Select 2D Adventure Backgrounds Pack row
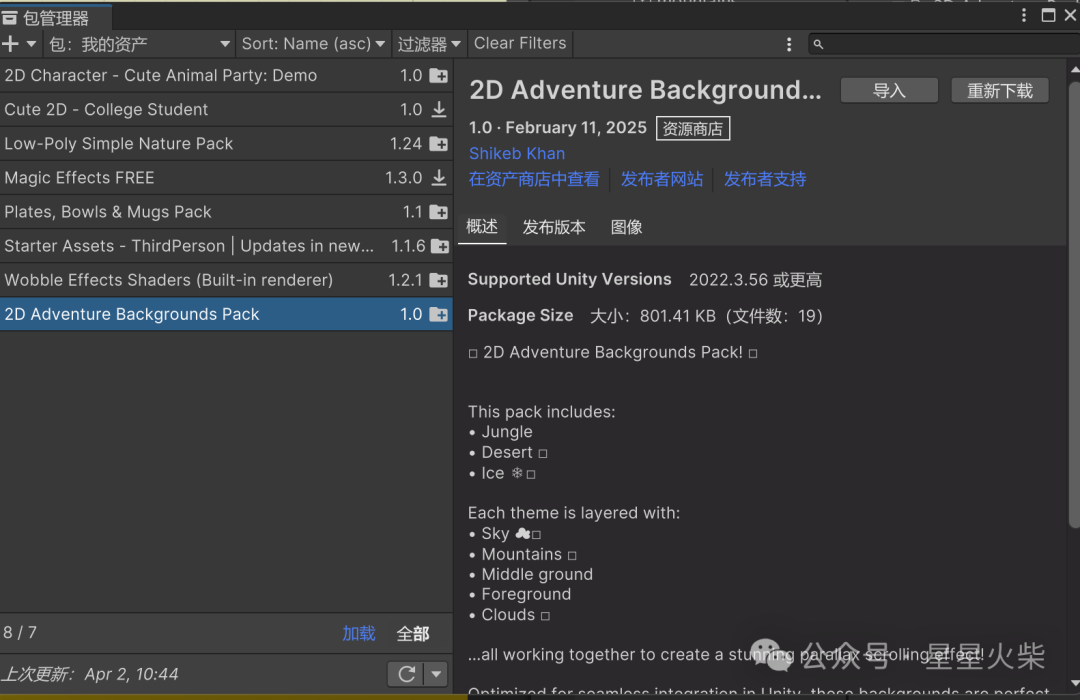 click(x=226, y=314)
